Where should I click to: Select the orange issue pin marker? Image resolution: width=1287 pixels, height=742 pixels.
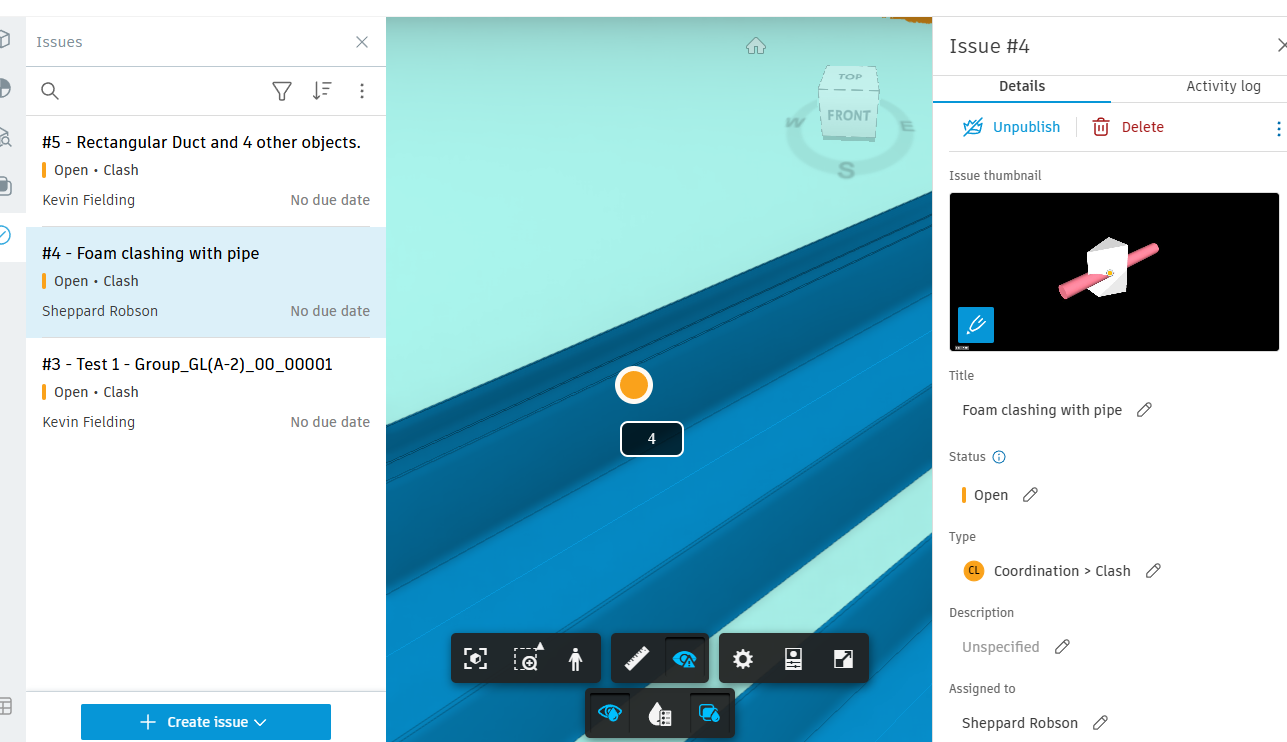[x=634, y=385]
